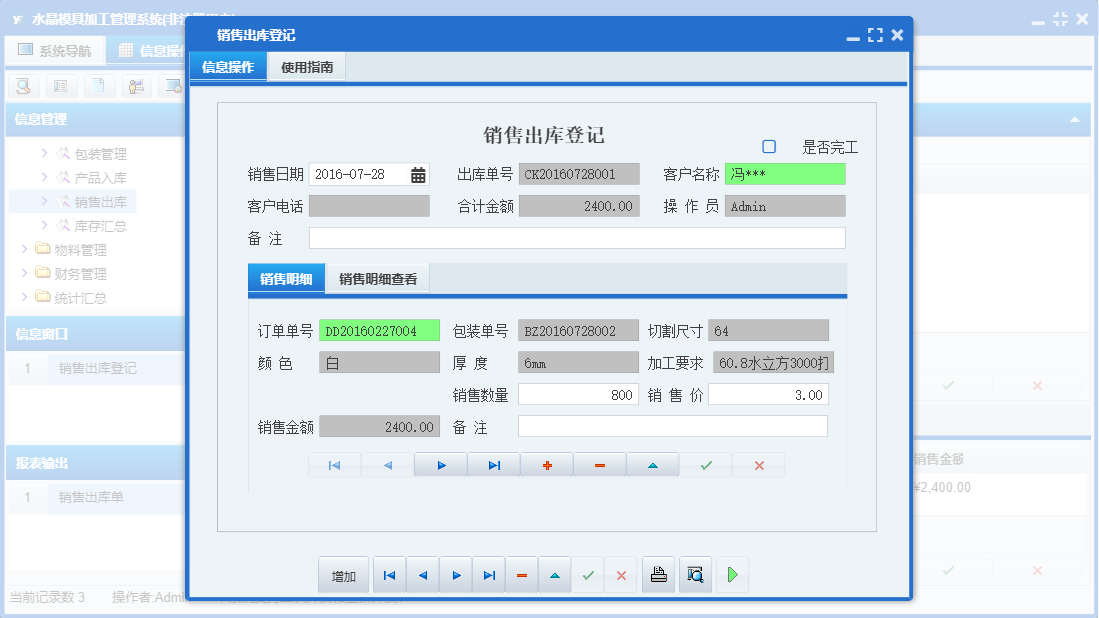Open the 销售日期 date picker
This screenshot has height=618, width=1099.
(419, 173)
